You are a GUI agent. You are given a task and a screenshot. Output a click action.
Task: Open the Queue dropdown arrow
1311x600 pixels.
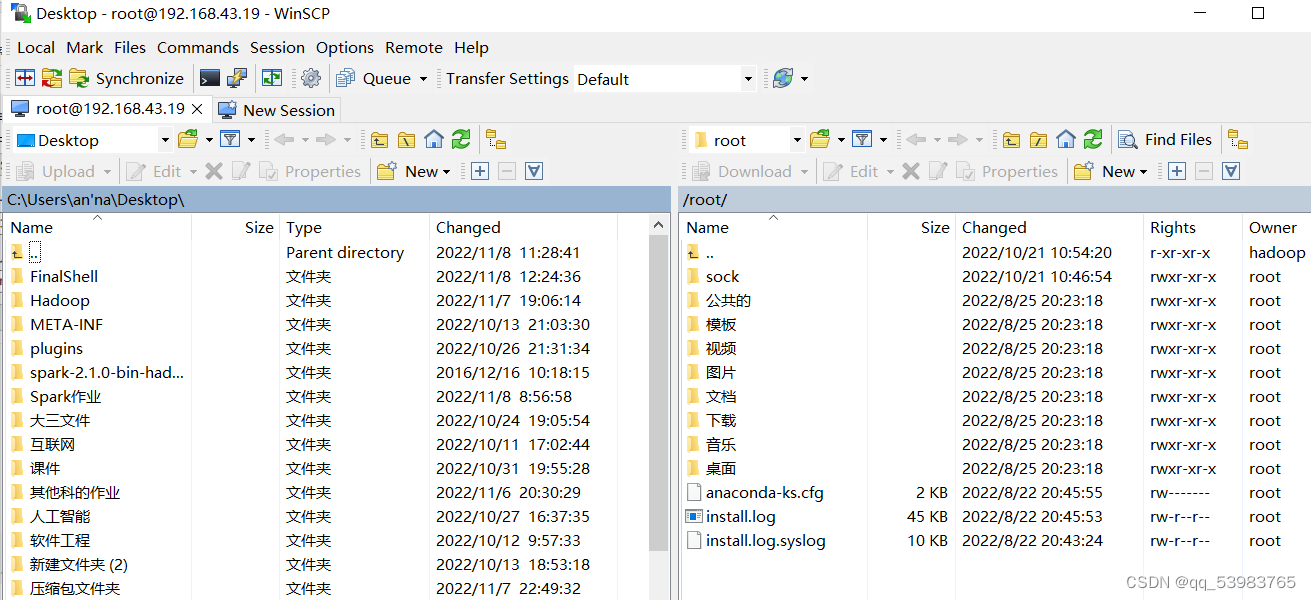(x=423, y=79)
